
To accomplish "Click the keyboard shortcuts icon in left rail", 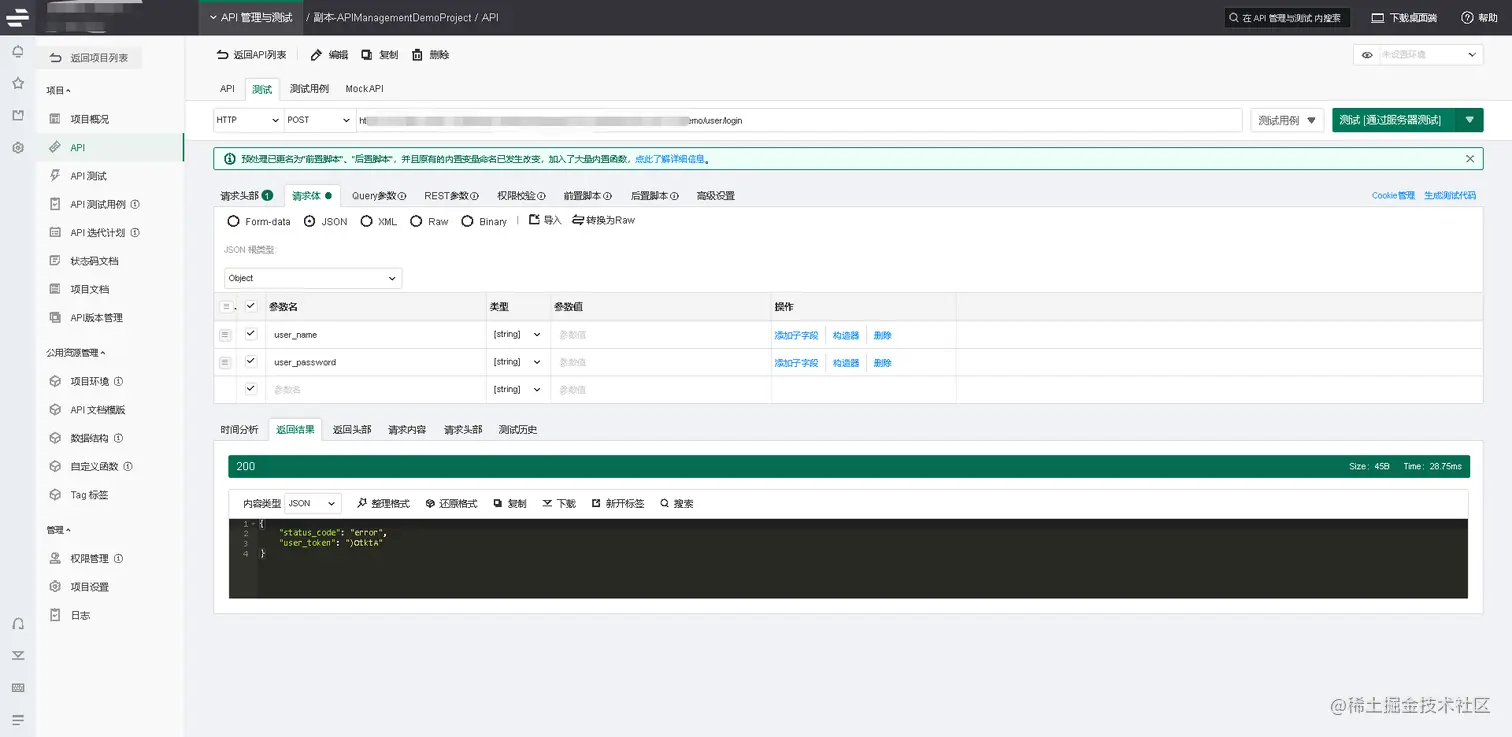I will pyautogui.click(x=18, y=688).
